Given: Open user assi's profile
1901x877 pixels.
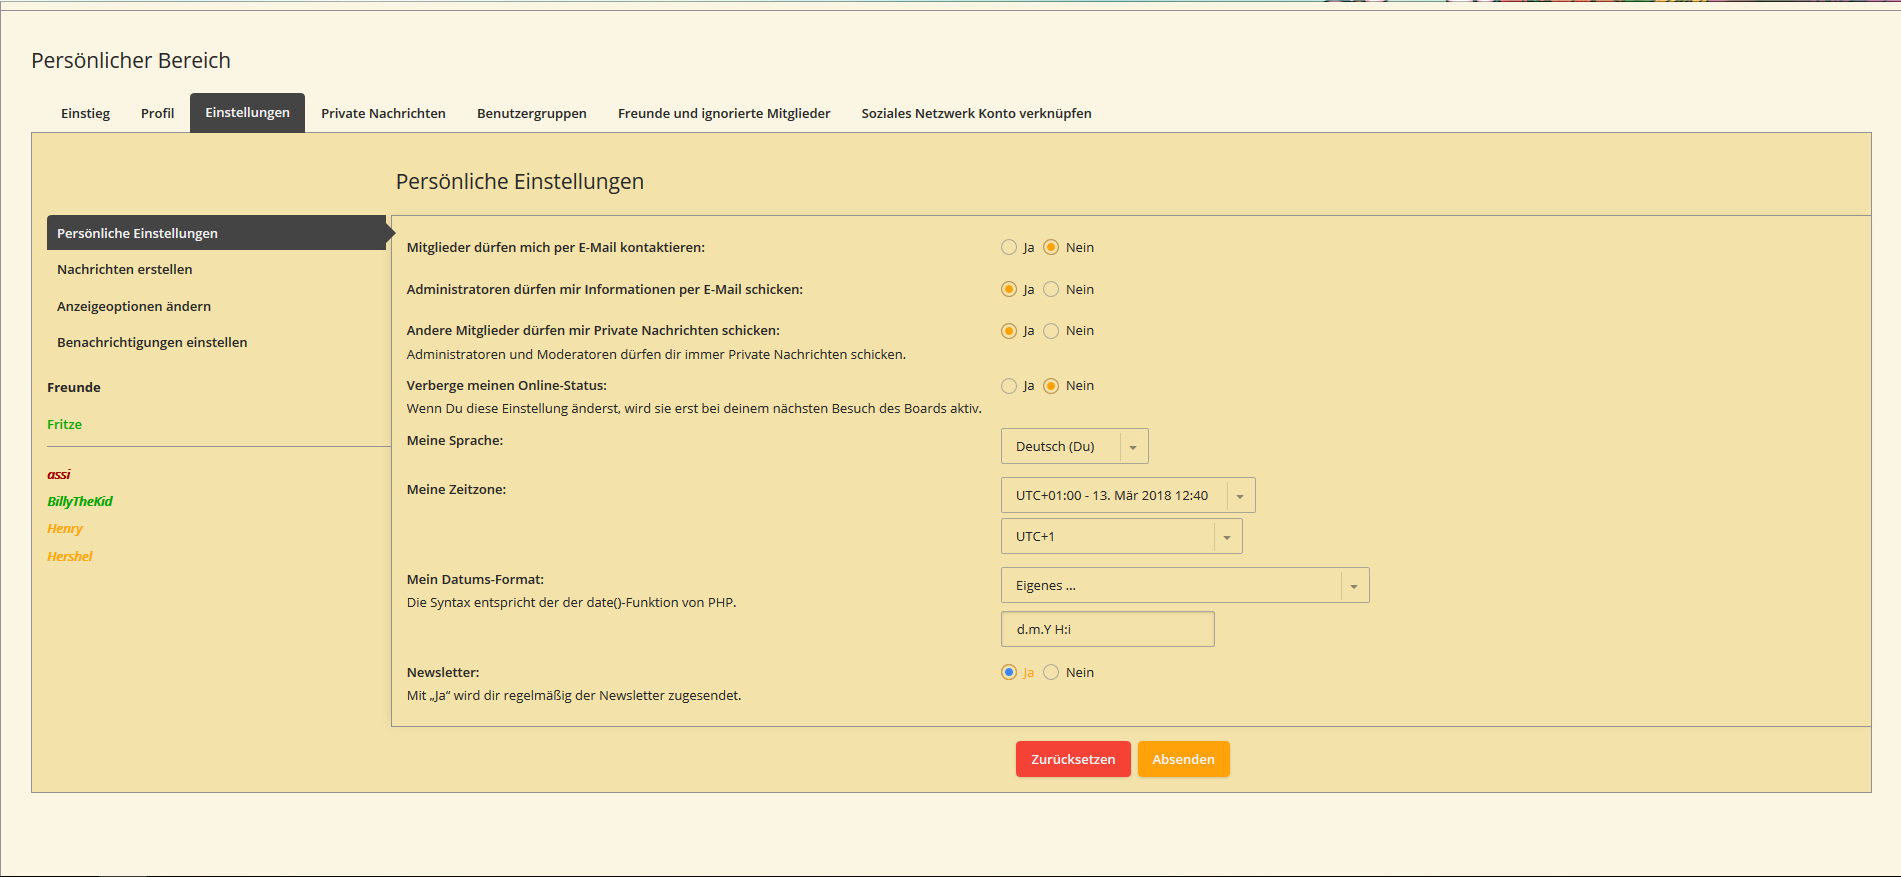Looking at the screenshot, I should pyautogui.click(x=59, y=474).
